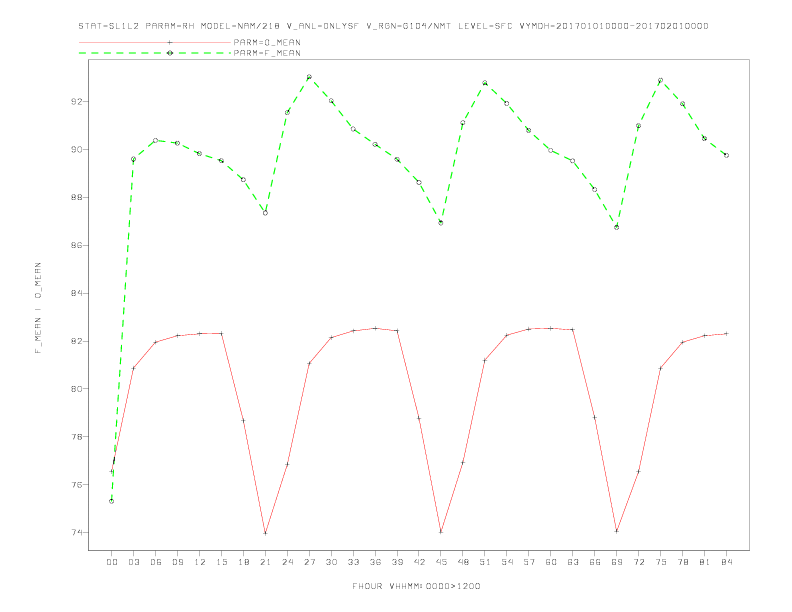Click x-axis tick label 24
Viewport: 792px width, 612px height.
pos(287,562)
